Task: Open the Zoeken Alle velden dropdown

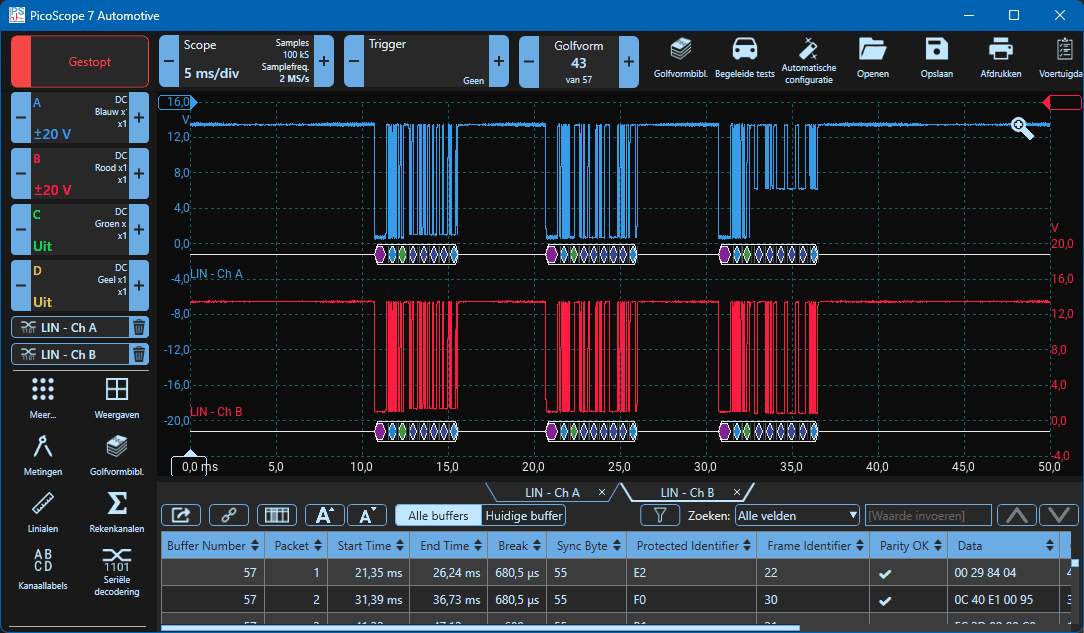Action: point(796,516)
